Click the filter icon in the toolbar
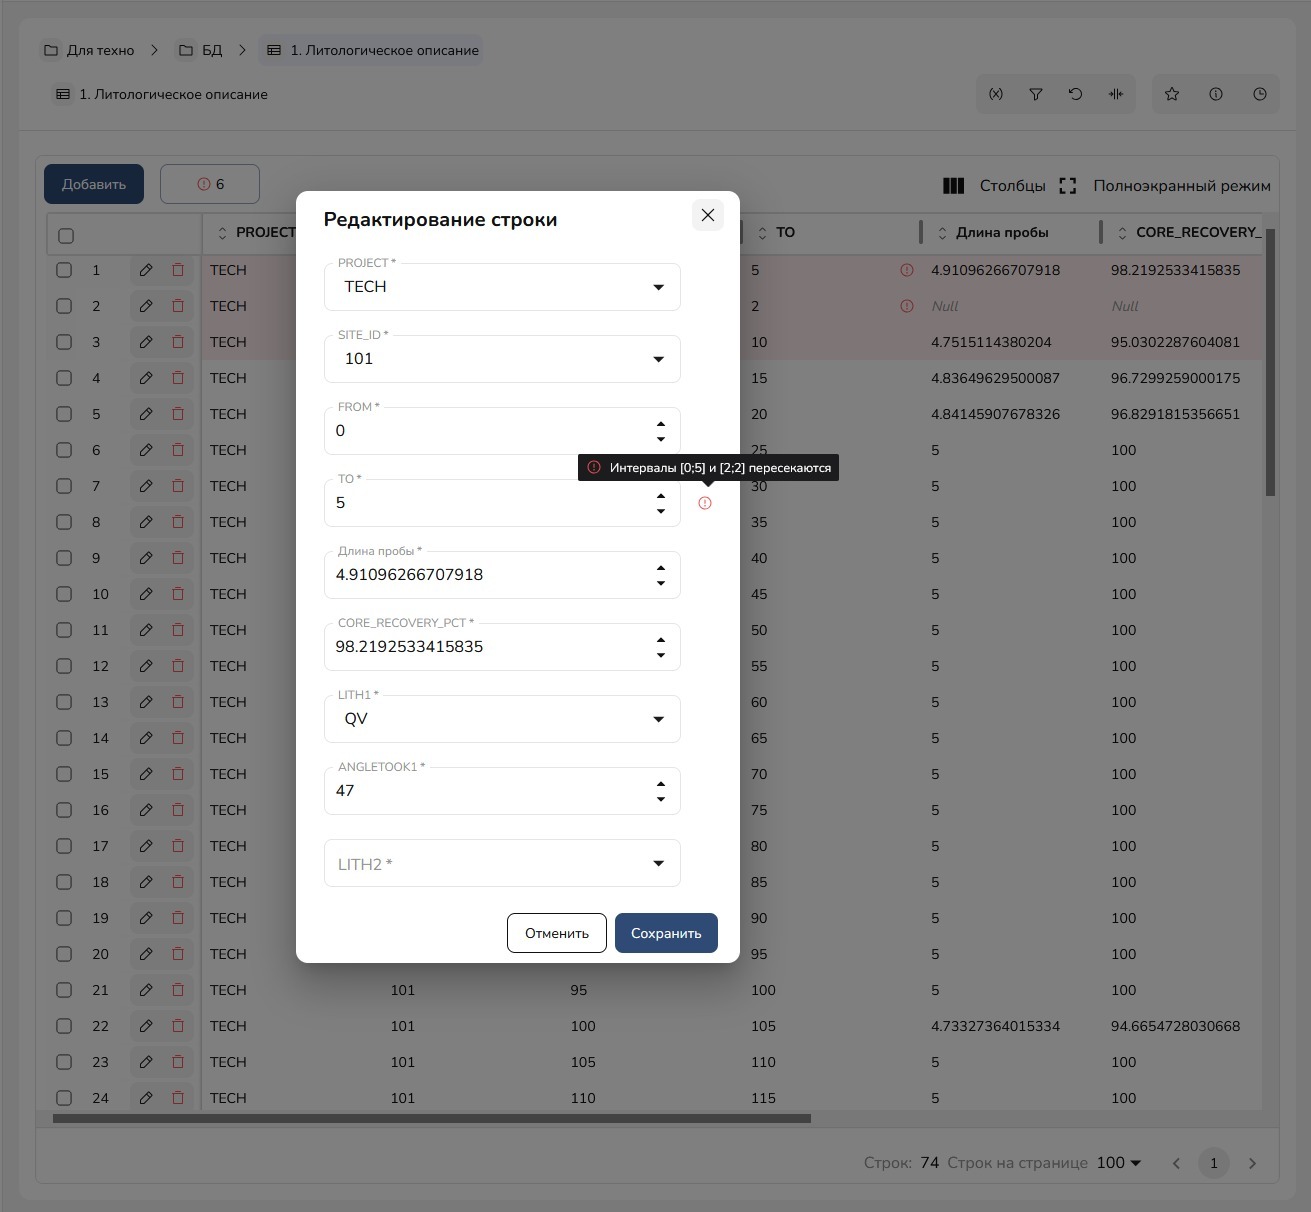Screen dimensions: 1311x1212 click(x=1036, y=94)
